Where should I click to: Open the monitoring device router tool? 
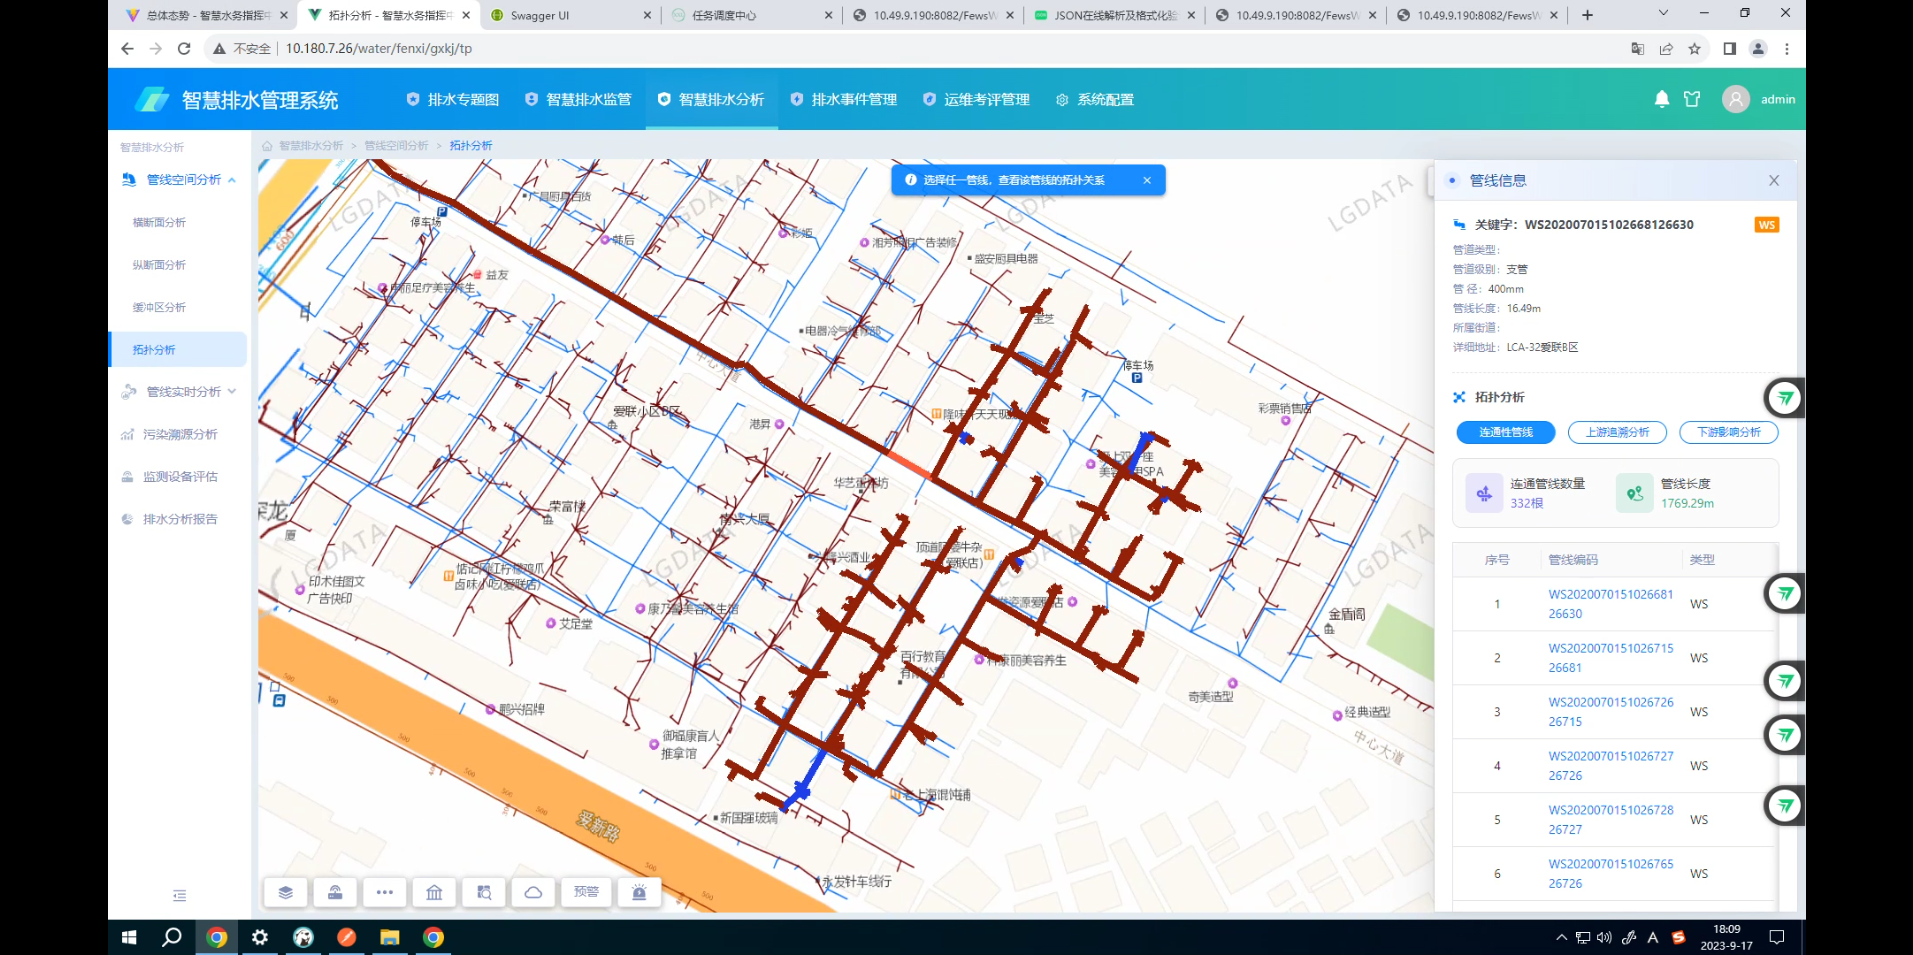[336, 892]
